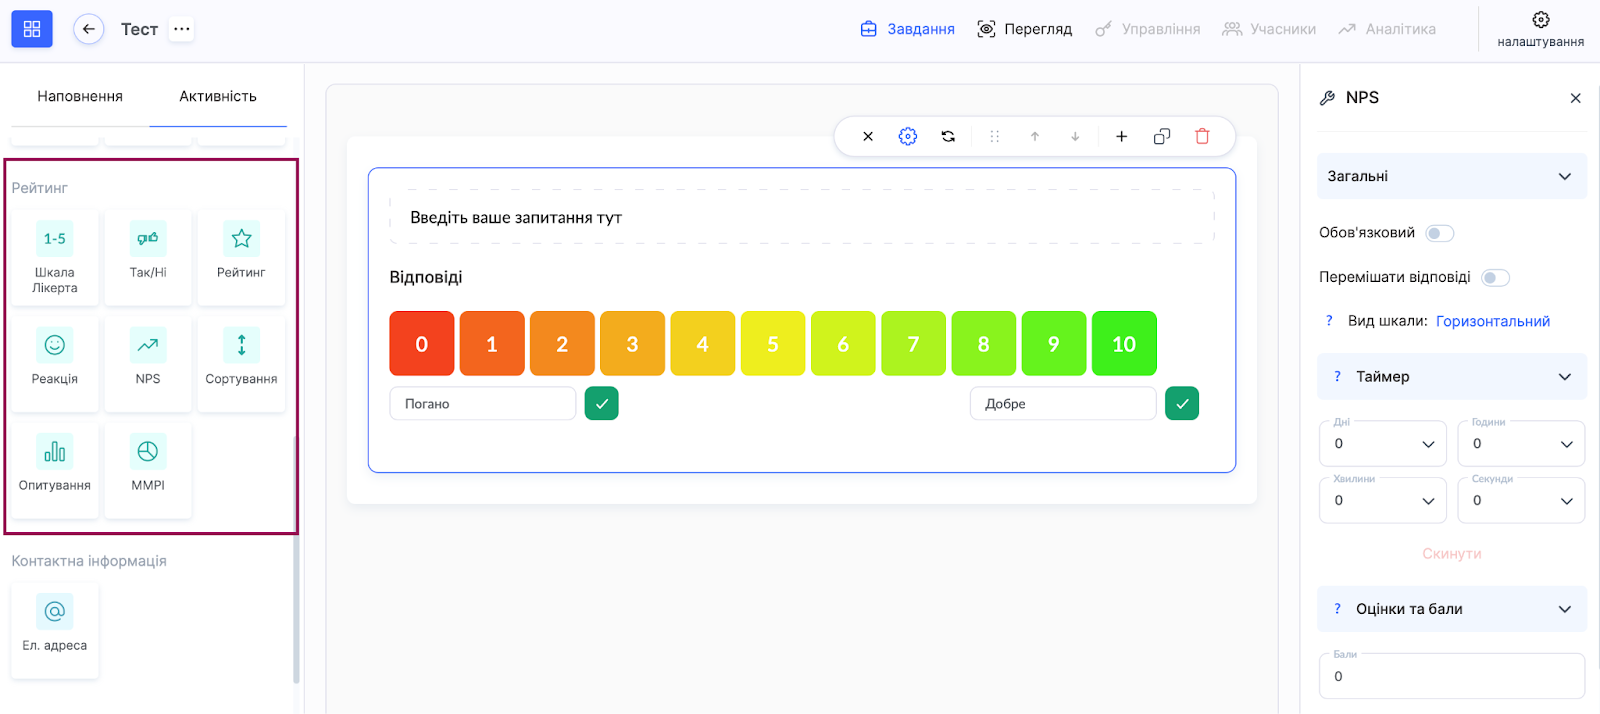The height and width of the screenshot is (714, 1600).
Task: Duplicate the question with copy icon
Action: [1161, 137]
